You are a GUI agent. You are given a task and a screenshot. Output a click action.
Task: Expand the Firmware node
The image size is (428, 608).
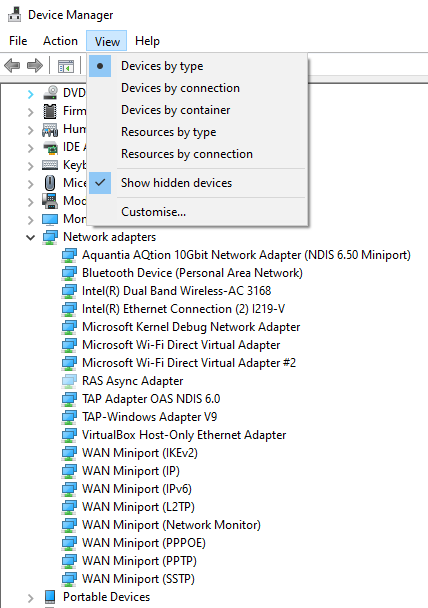[x=31, y=112]
